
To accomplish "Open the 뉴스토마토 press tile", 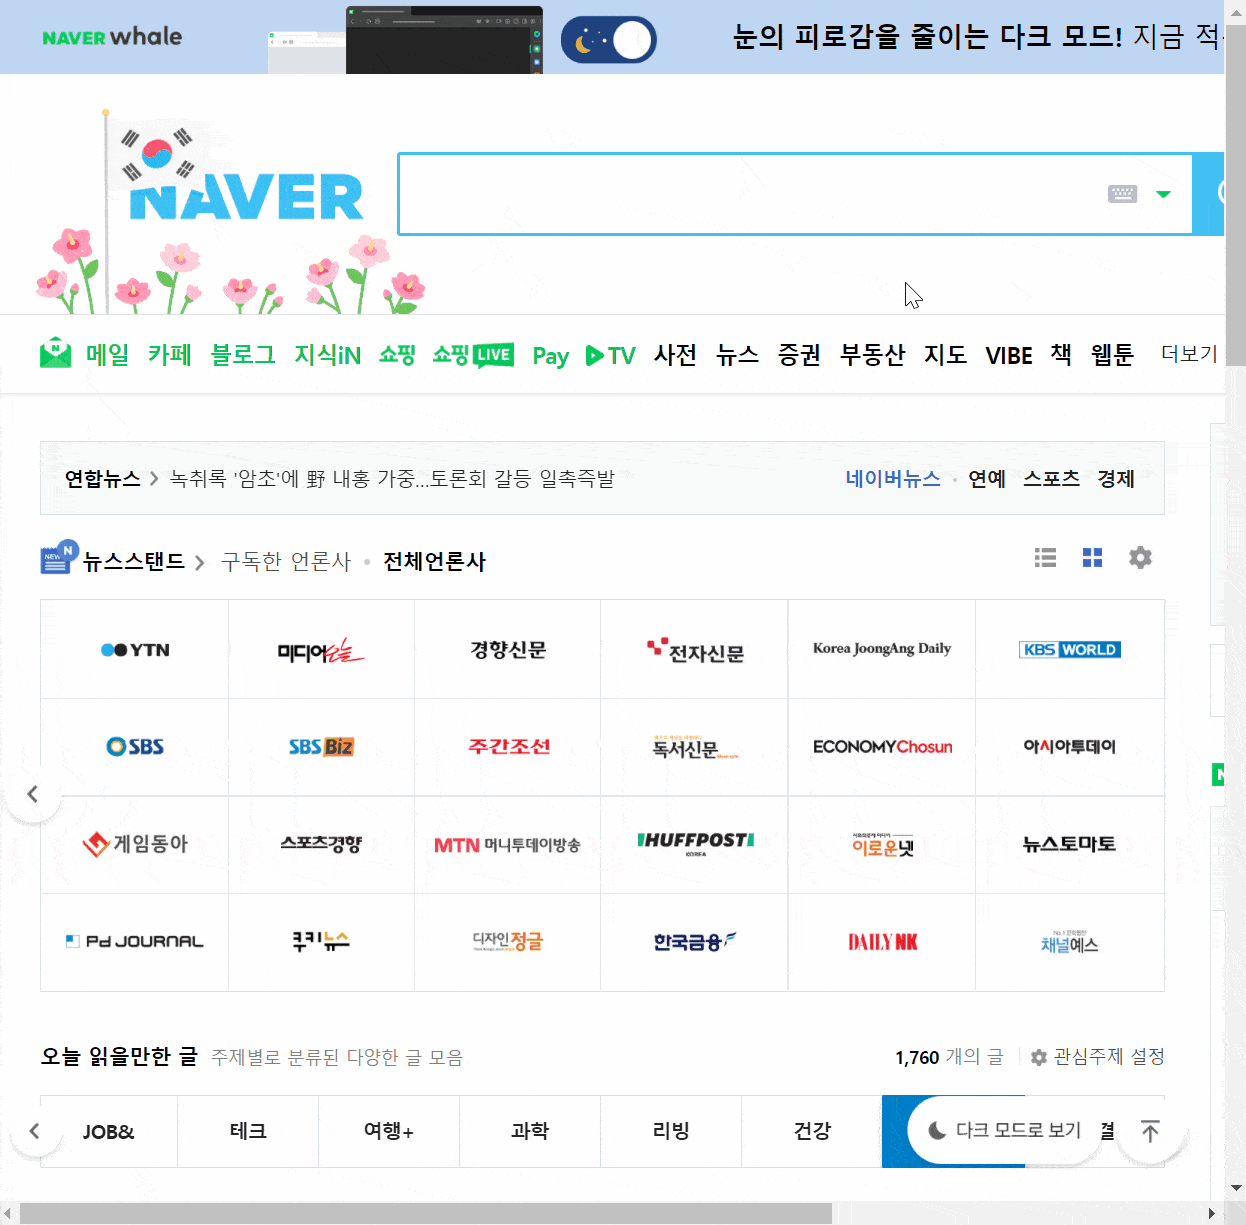I will click(1070, 844).
